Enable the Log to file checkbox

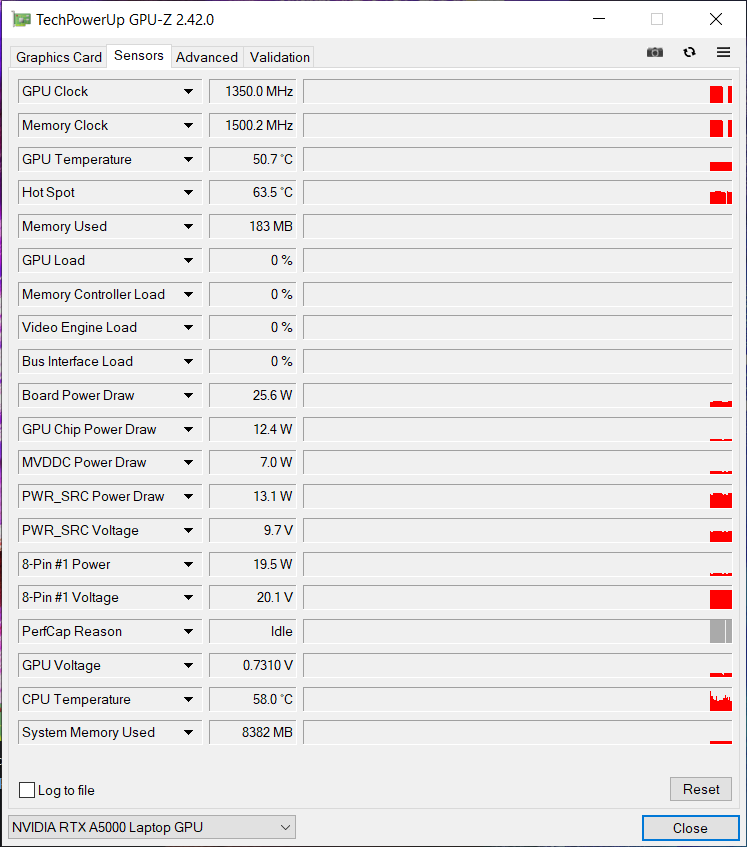[x=27, y=790]
